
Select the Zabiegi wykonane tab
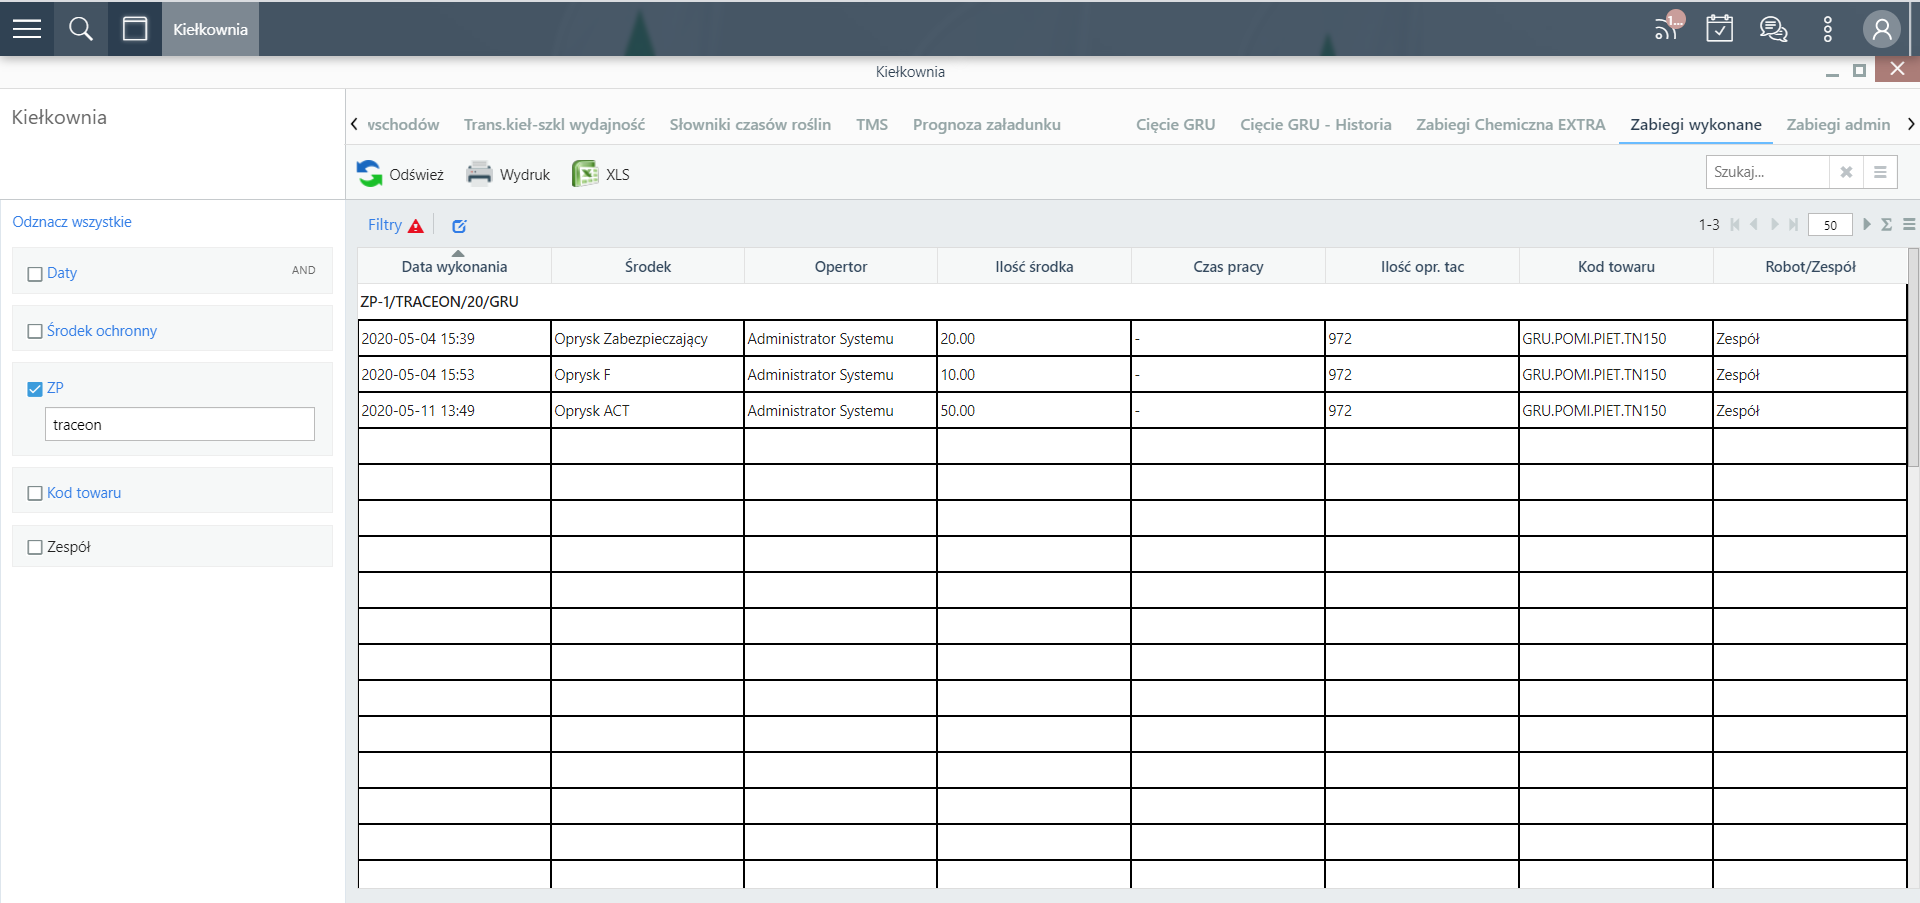click(1696, 124)
